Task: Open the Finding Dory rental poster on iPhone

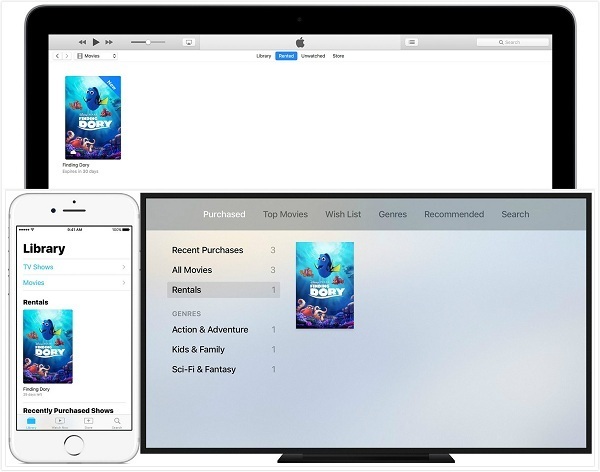Action: pyautogui.click(x=48, y=346)
